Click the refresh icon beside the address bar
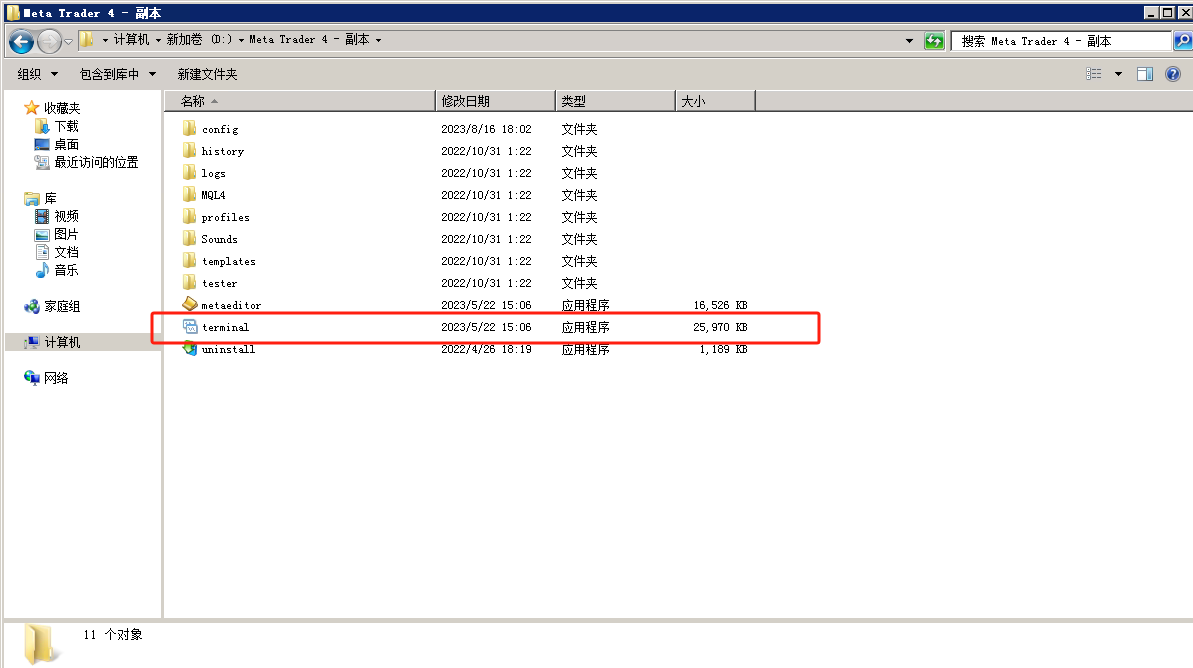This screenshot has width=1193, height=668. [x=934, y=41]
